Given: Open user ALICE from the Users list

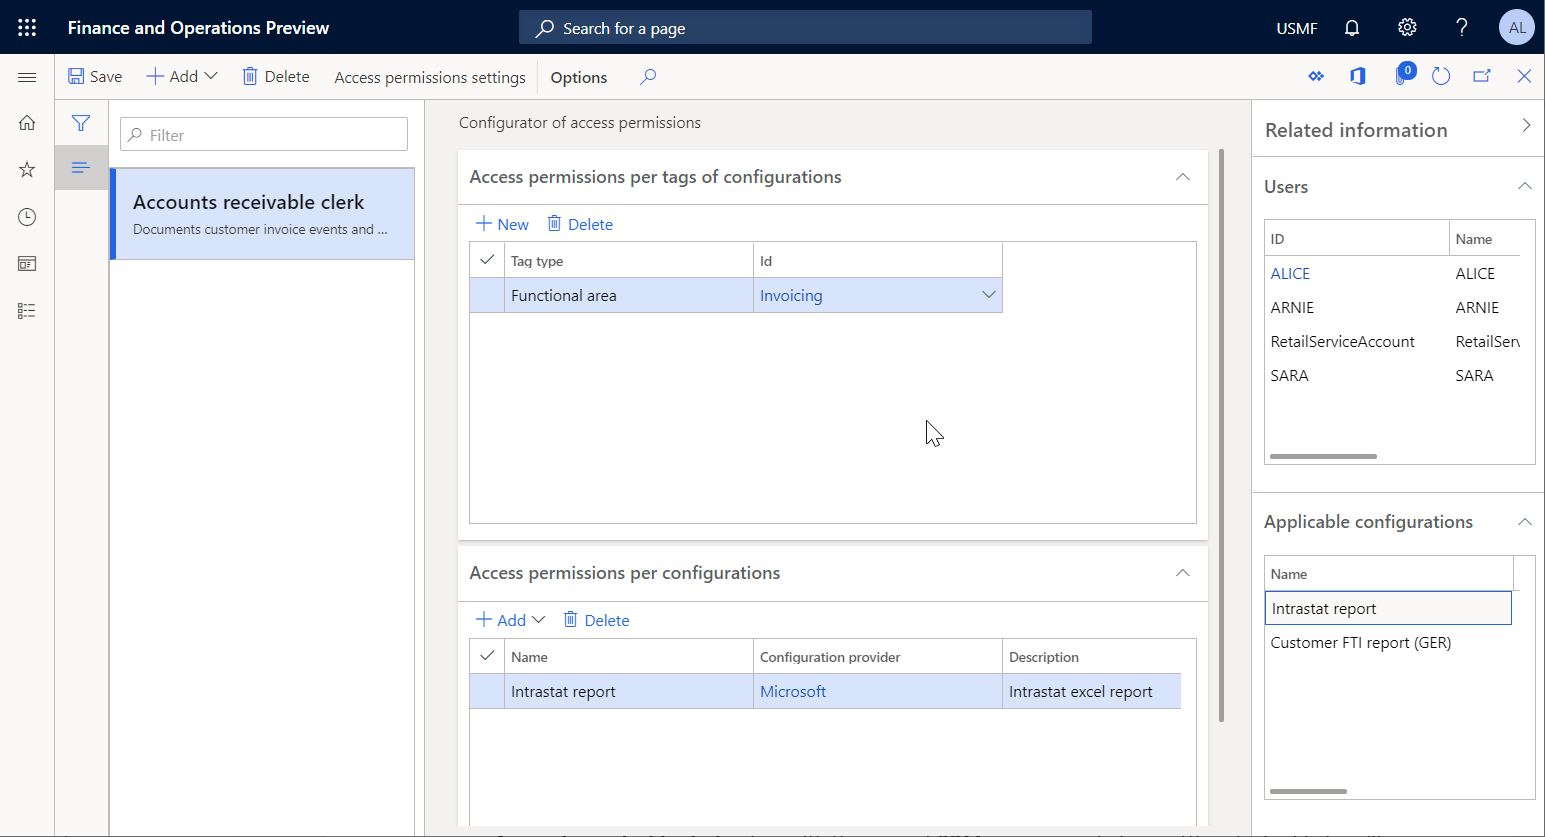Looking at the screenshot, I should (x=1290, y=273).
